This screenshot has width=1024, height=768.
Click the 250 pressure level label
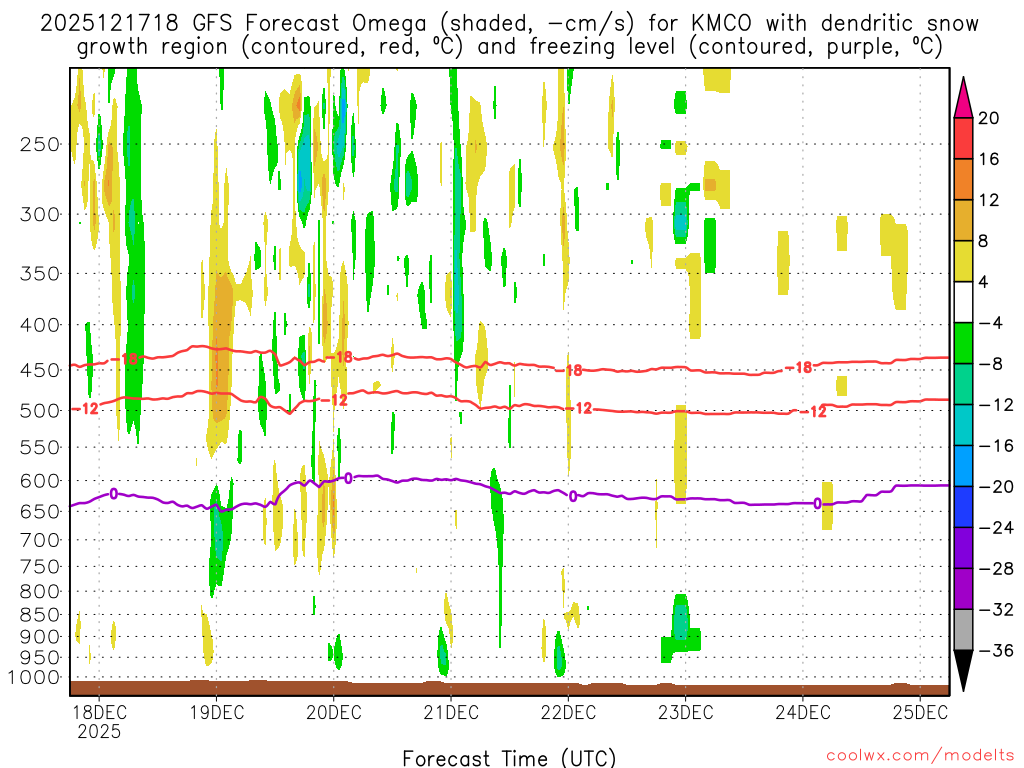[x=40, y=144]
